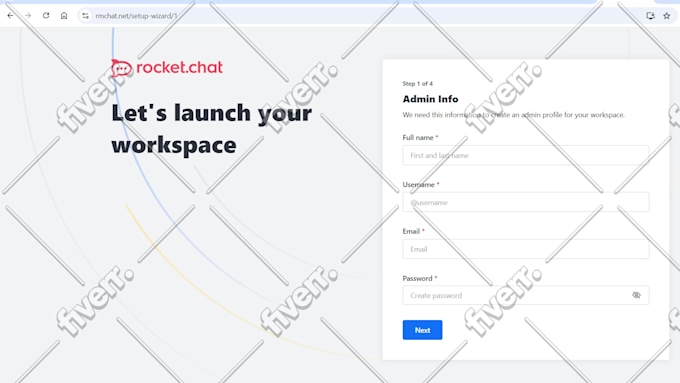680x383 pixels.
Task: Go back using the browser back arrow
Action: click(x=10, y=16)
